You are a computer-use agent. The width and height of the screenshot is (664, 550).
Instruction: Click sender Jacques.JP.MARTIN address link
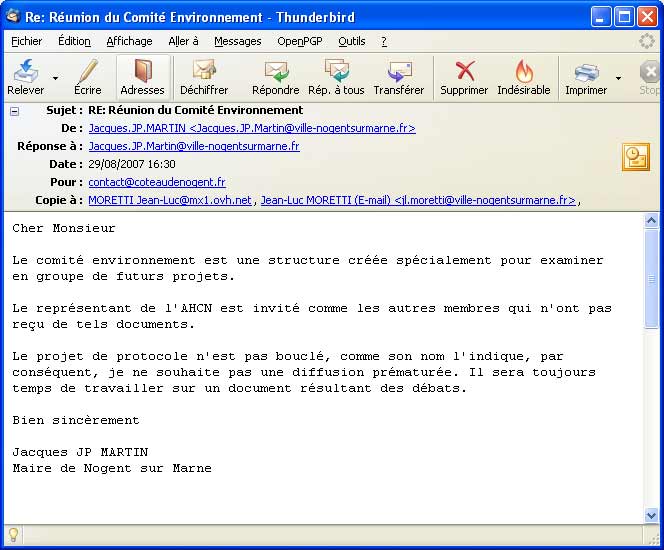(x=252, y=128)
